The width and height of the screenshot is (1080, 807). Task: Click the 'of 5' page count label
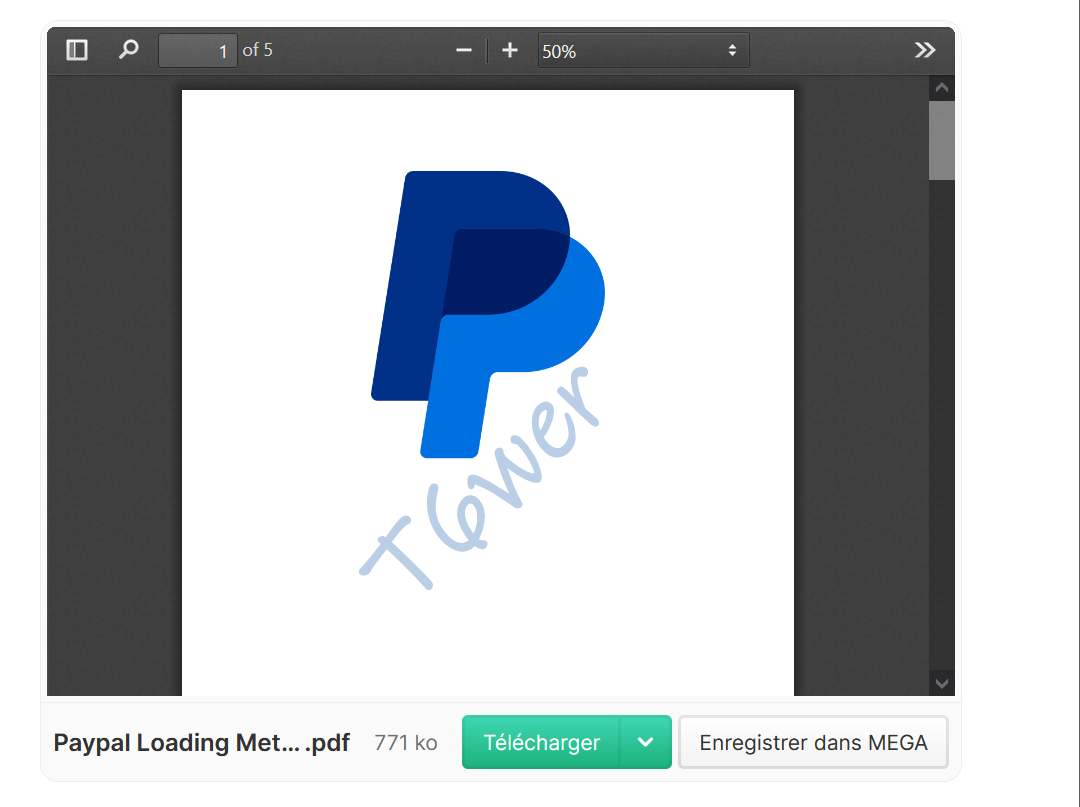tap(258, 50)
